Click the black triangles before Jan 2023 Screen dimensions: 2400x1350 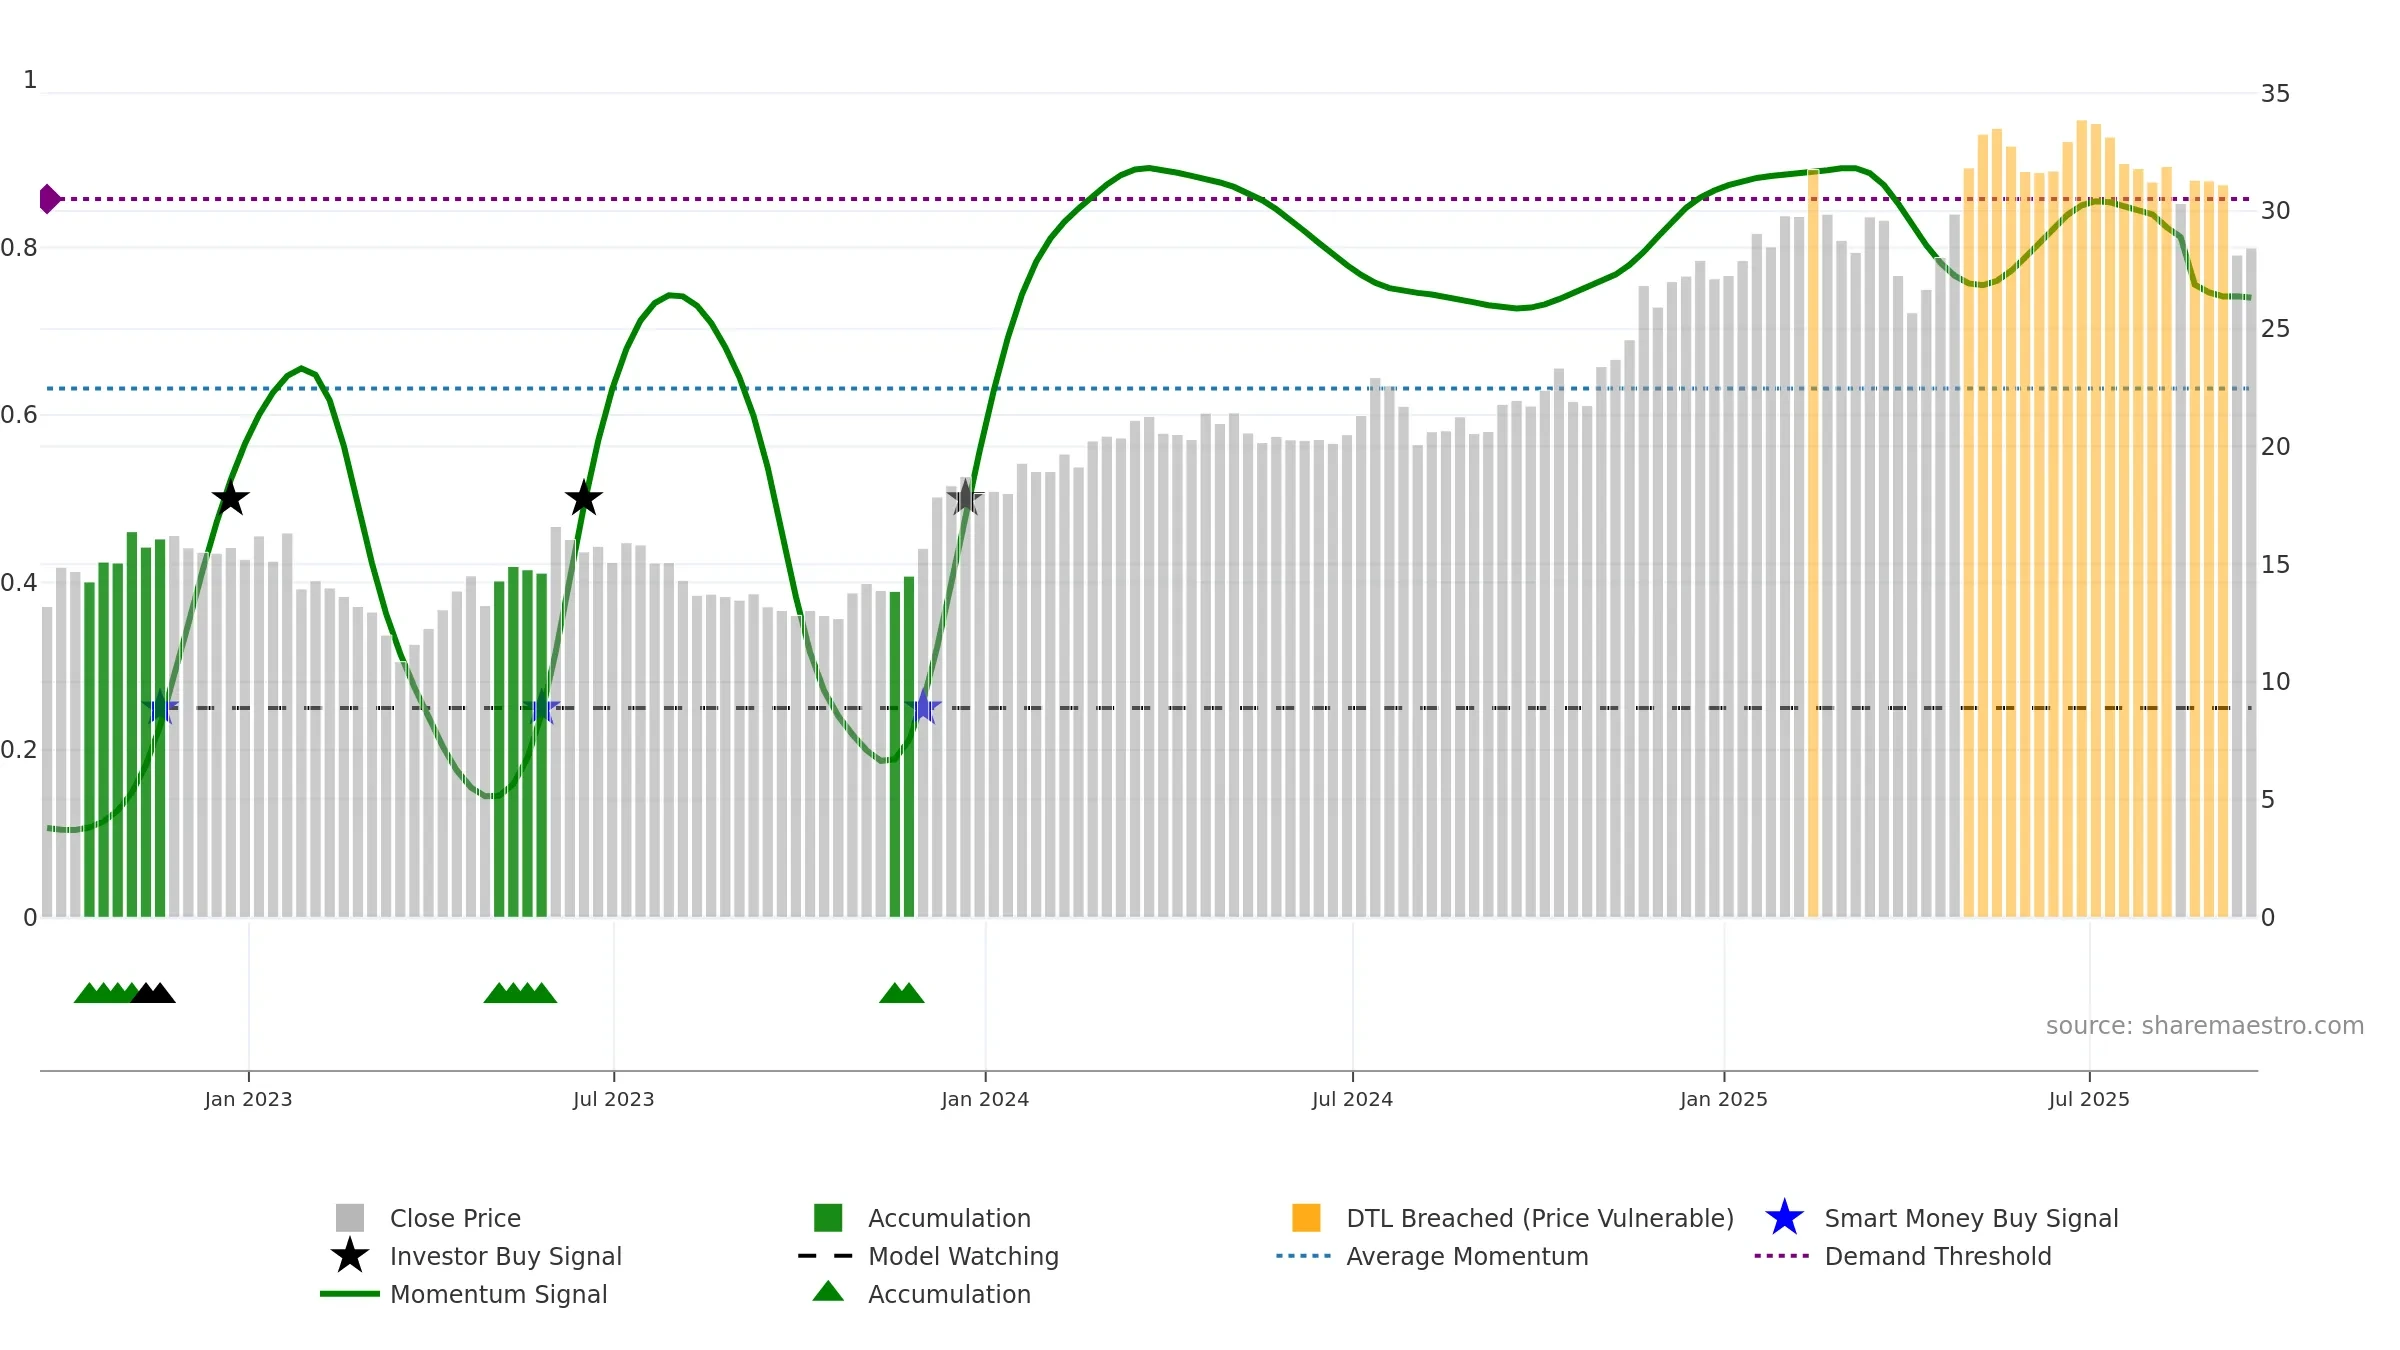(x=153, y=993)
